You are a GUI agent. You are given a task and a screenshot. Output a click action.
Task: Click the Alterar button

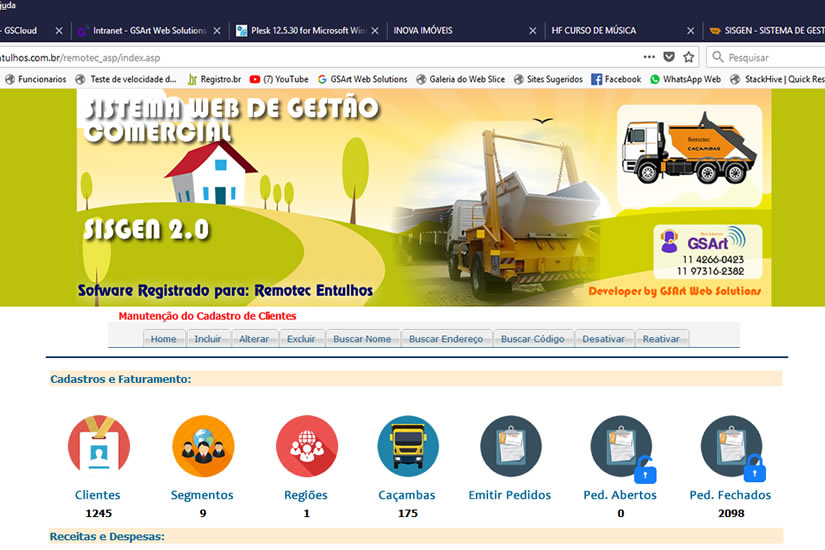254,339
